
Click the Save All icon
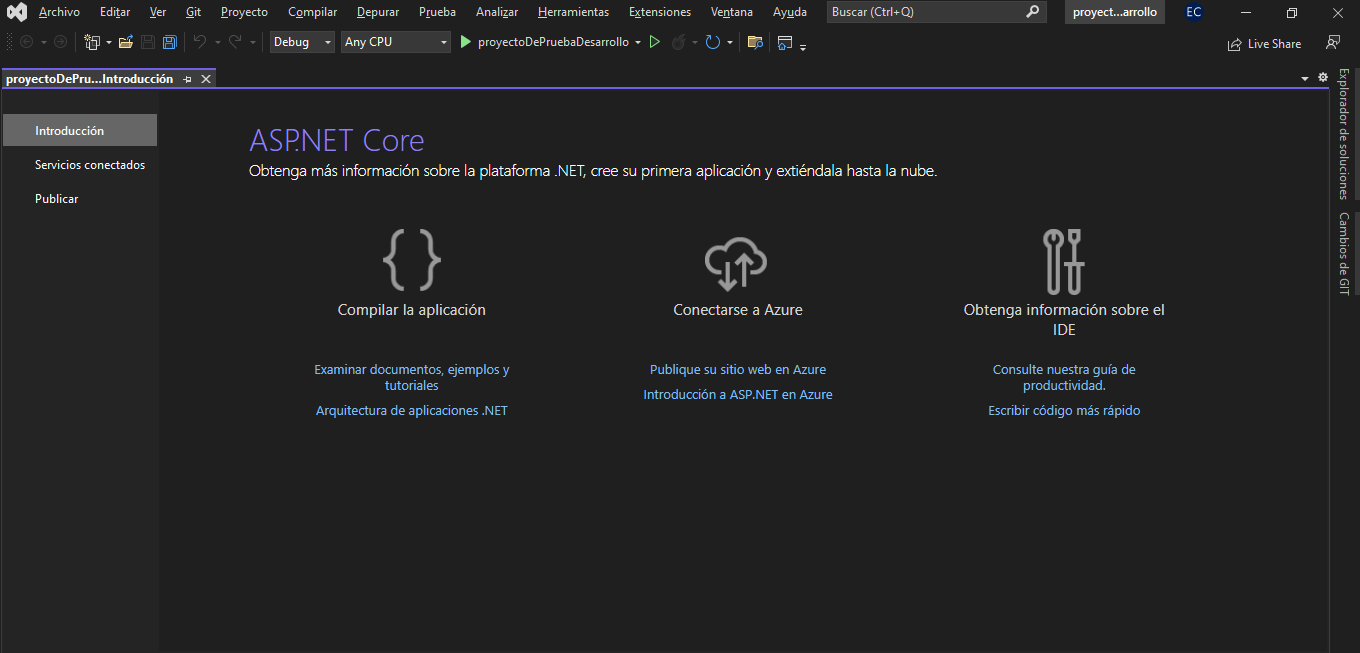click(x=169, y=42)
